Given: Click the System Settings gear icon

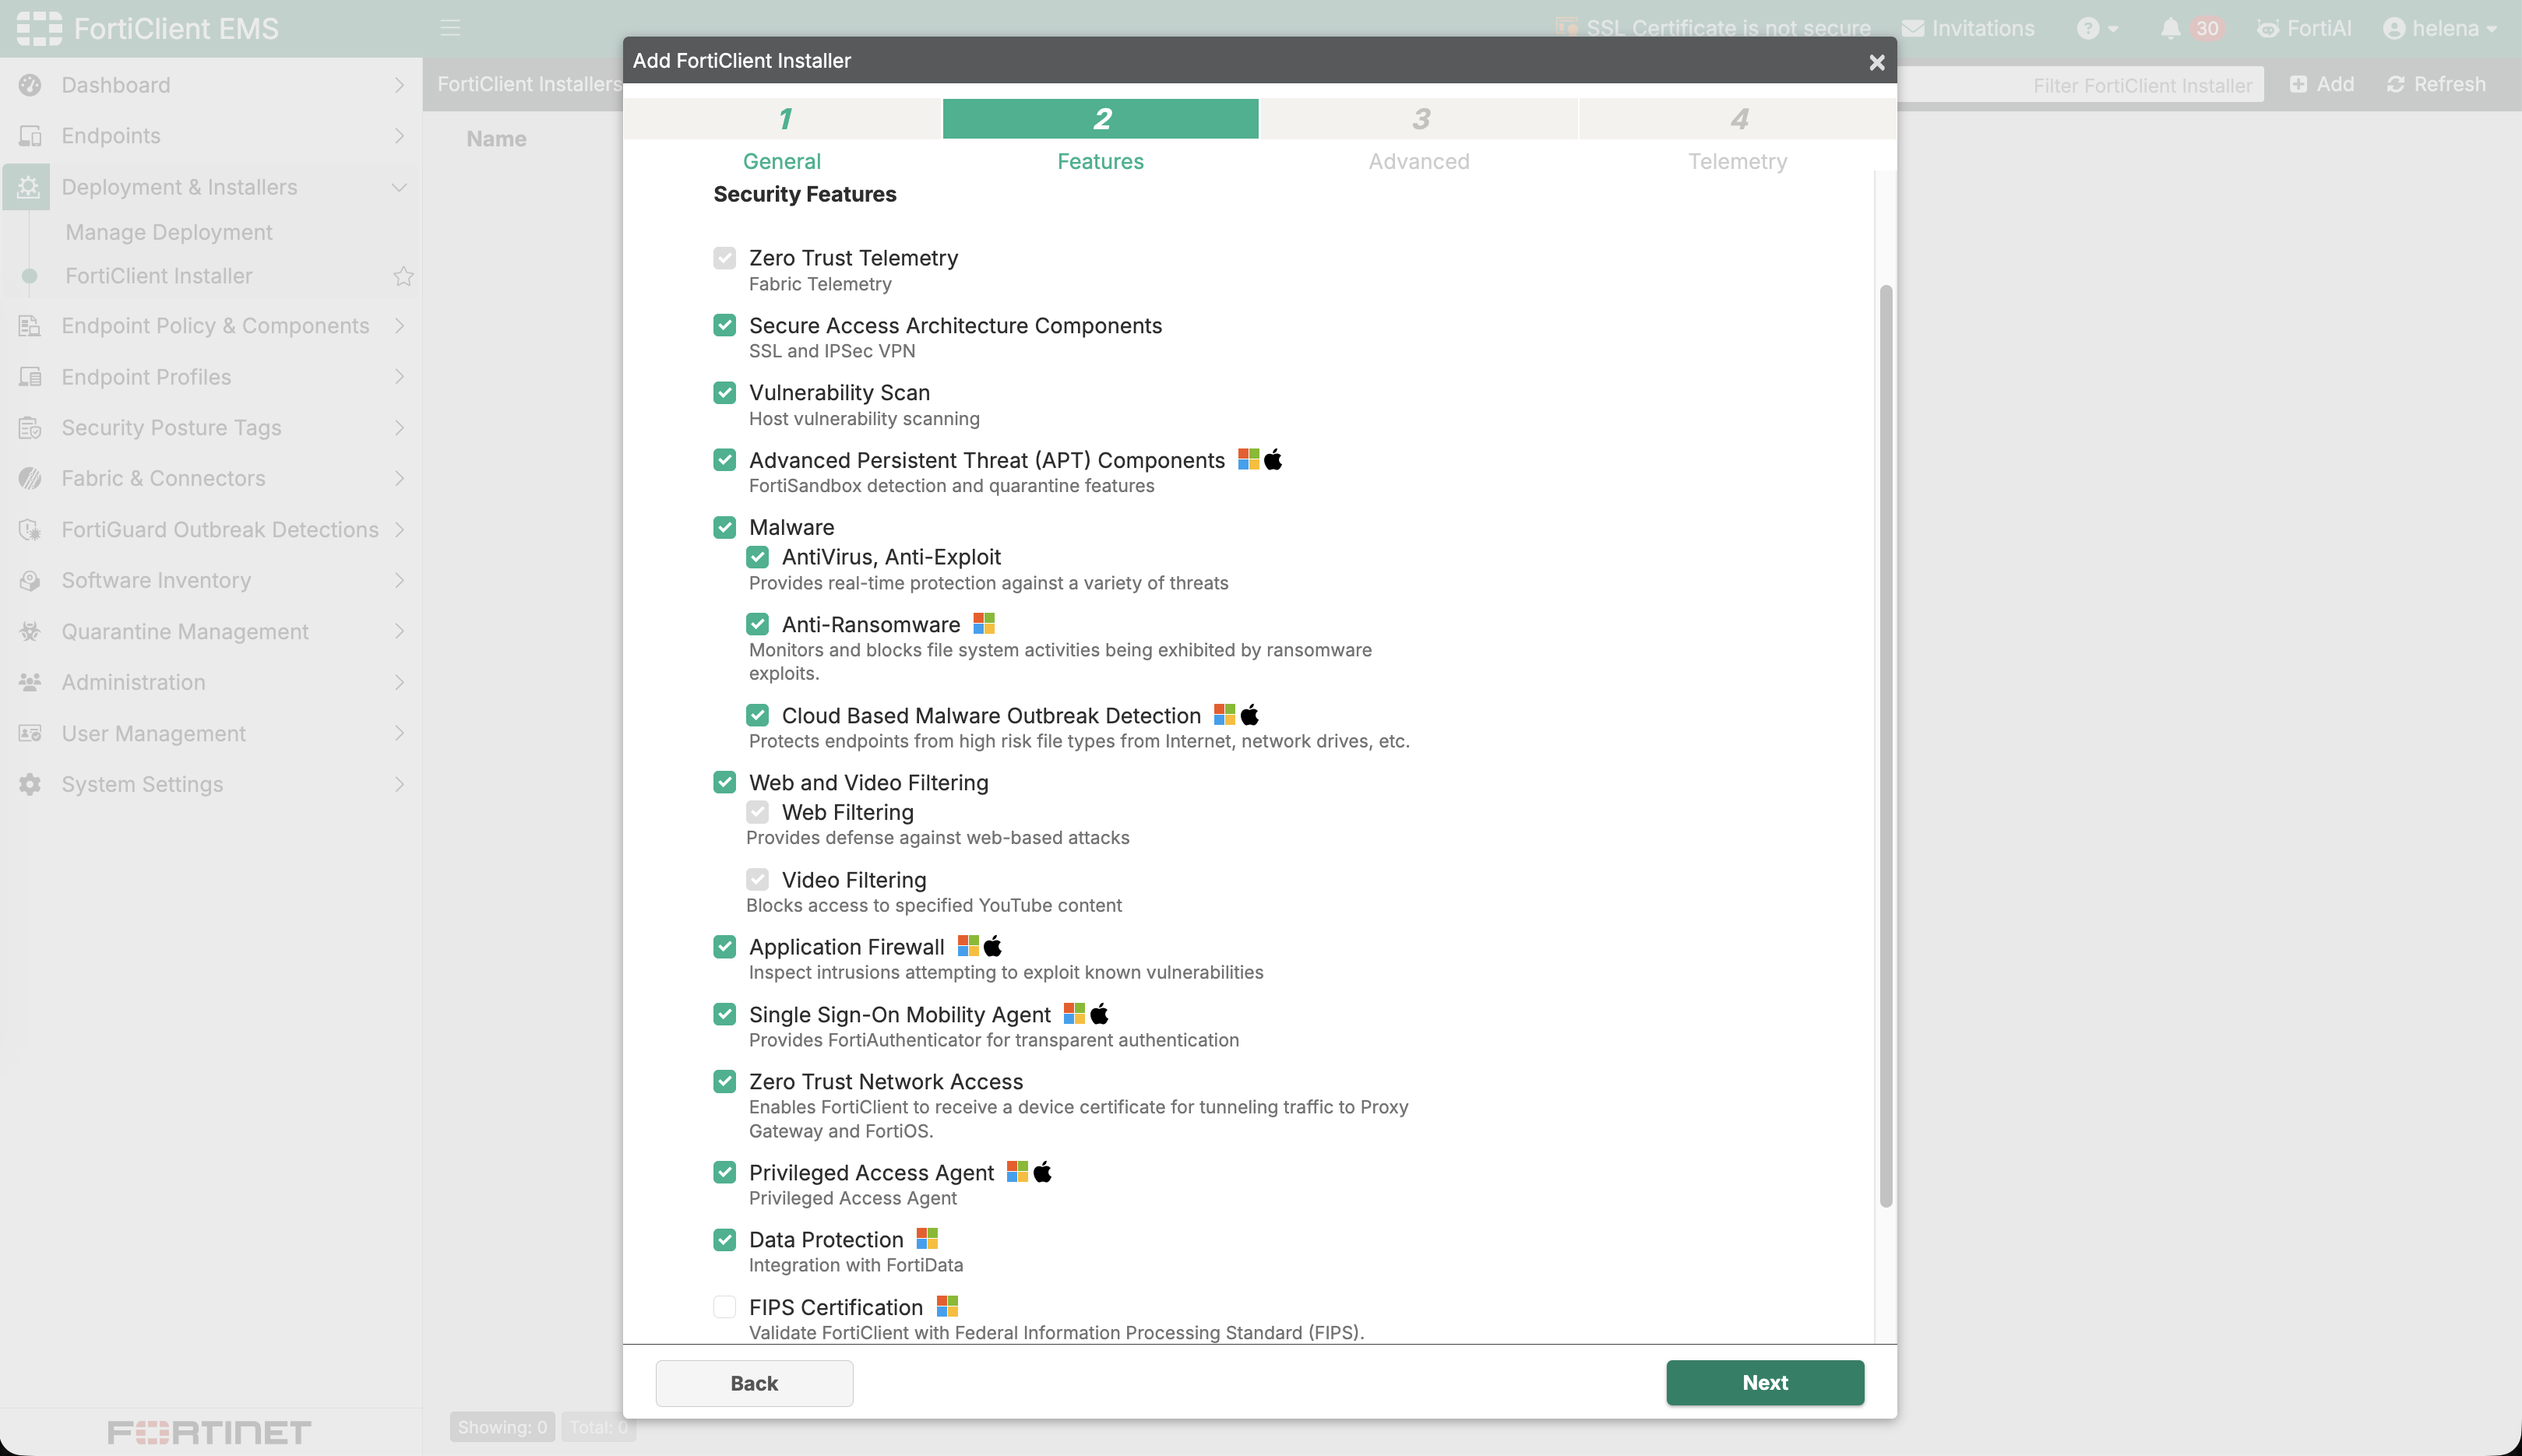Looking at the screenshot, I should coord(30,784).
